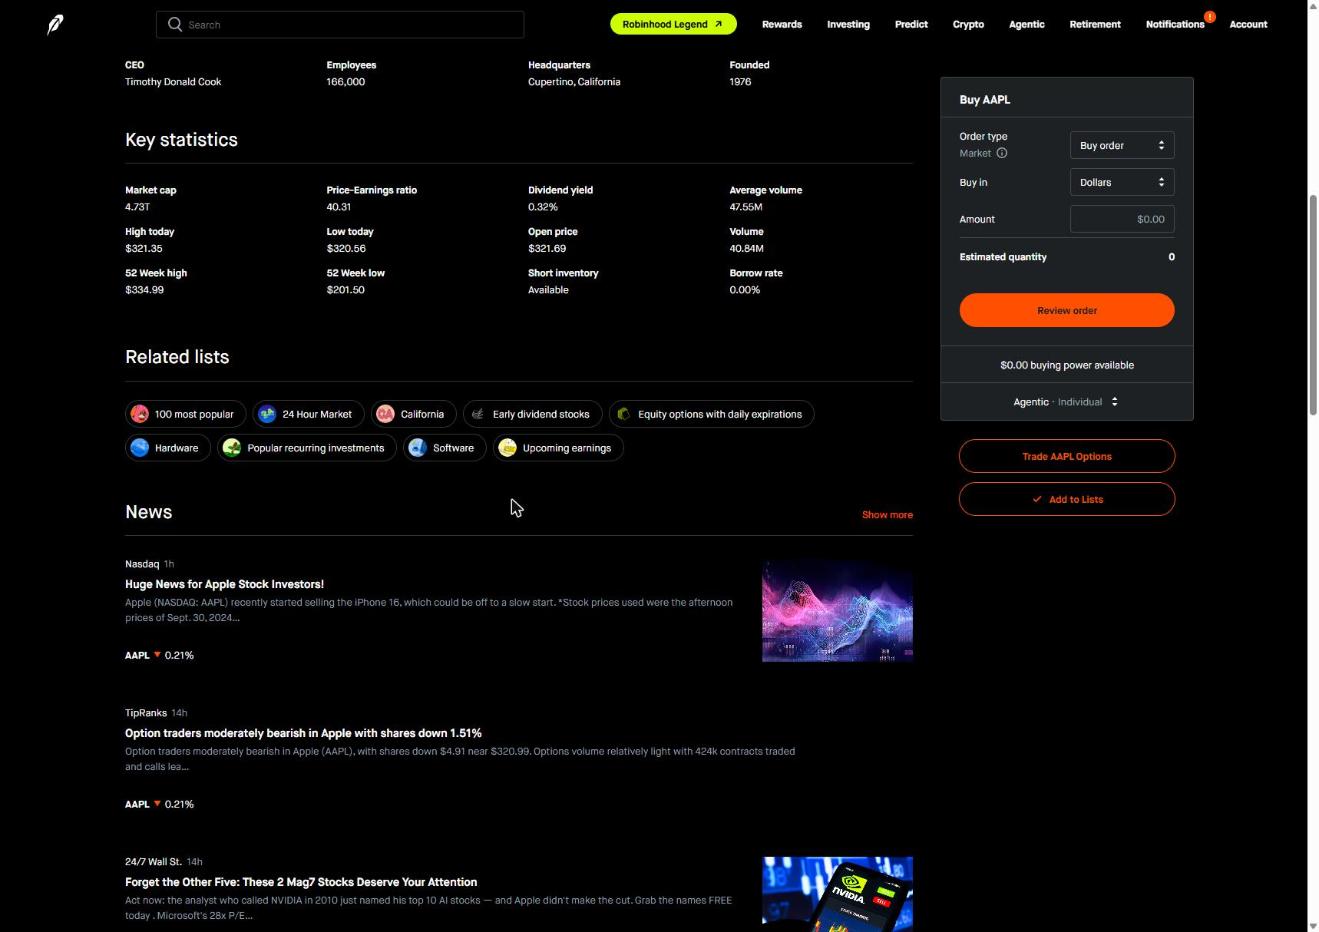Viewport: 1319px width, 932px height.
Task: Open the Software list
Action: pyautogui.click(x=445, y=448)
